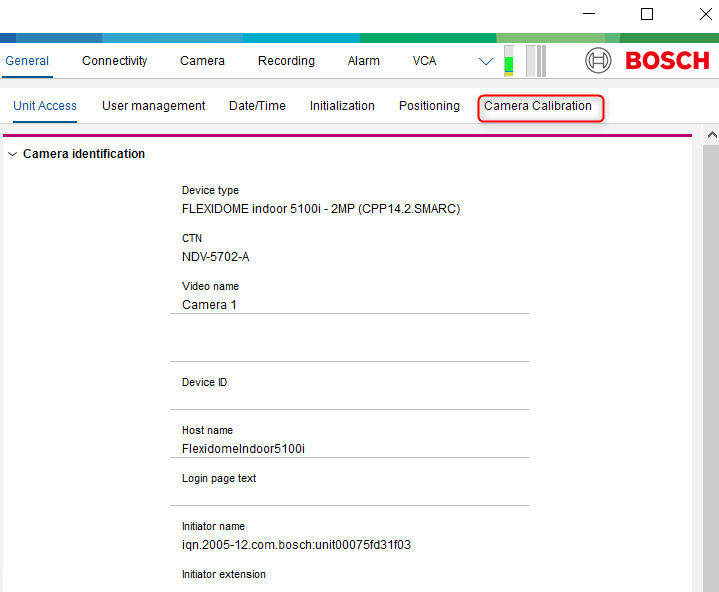
Task: Expand the overflow chevron after VCA
Action: [x=486, y=61]
